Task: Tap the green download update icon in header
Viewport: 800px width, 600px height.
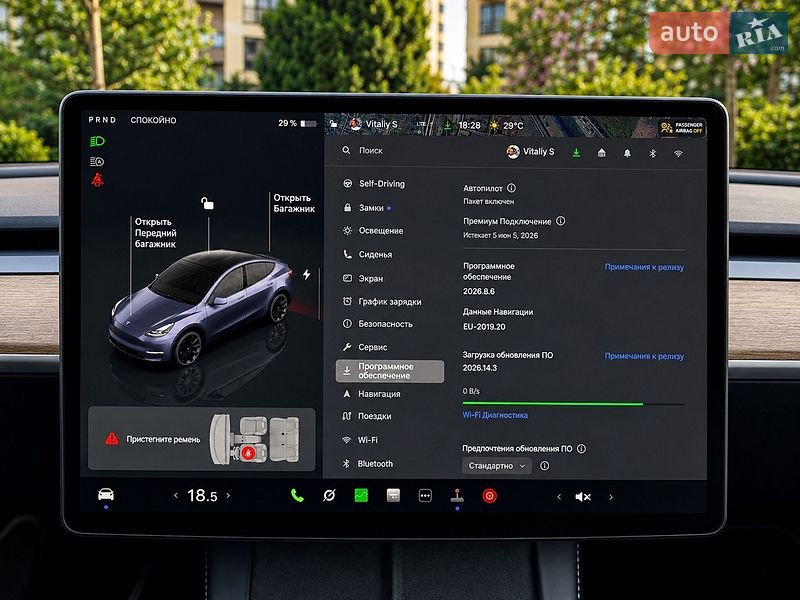Action: click(x=576, y=153)
